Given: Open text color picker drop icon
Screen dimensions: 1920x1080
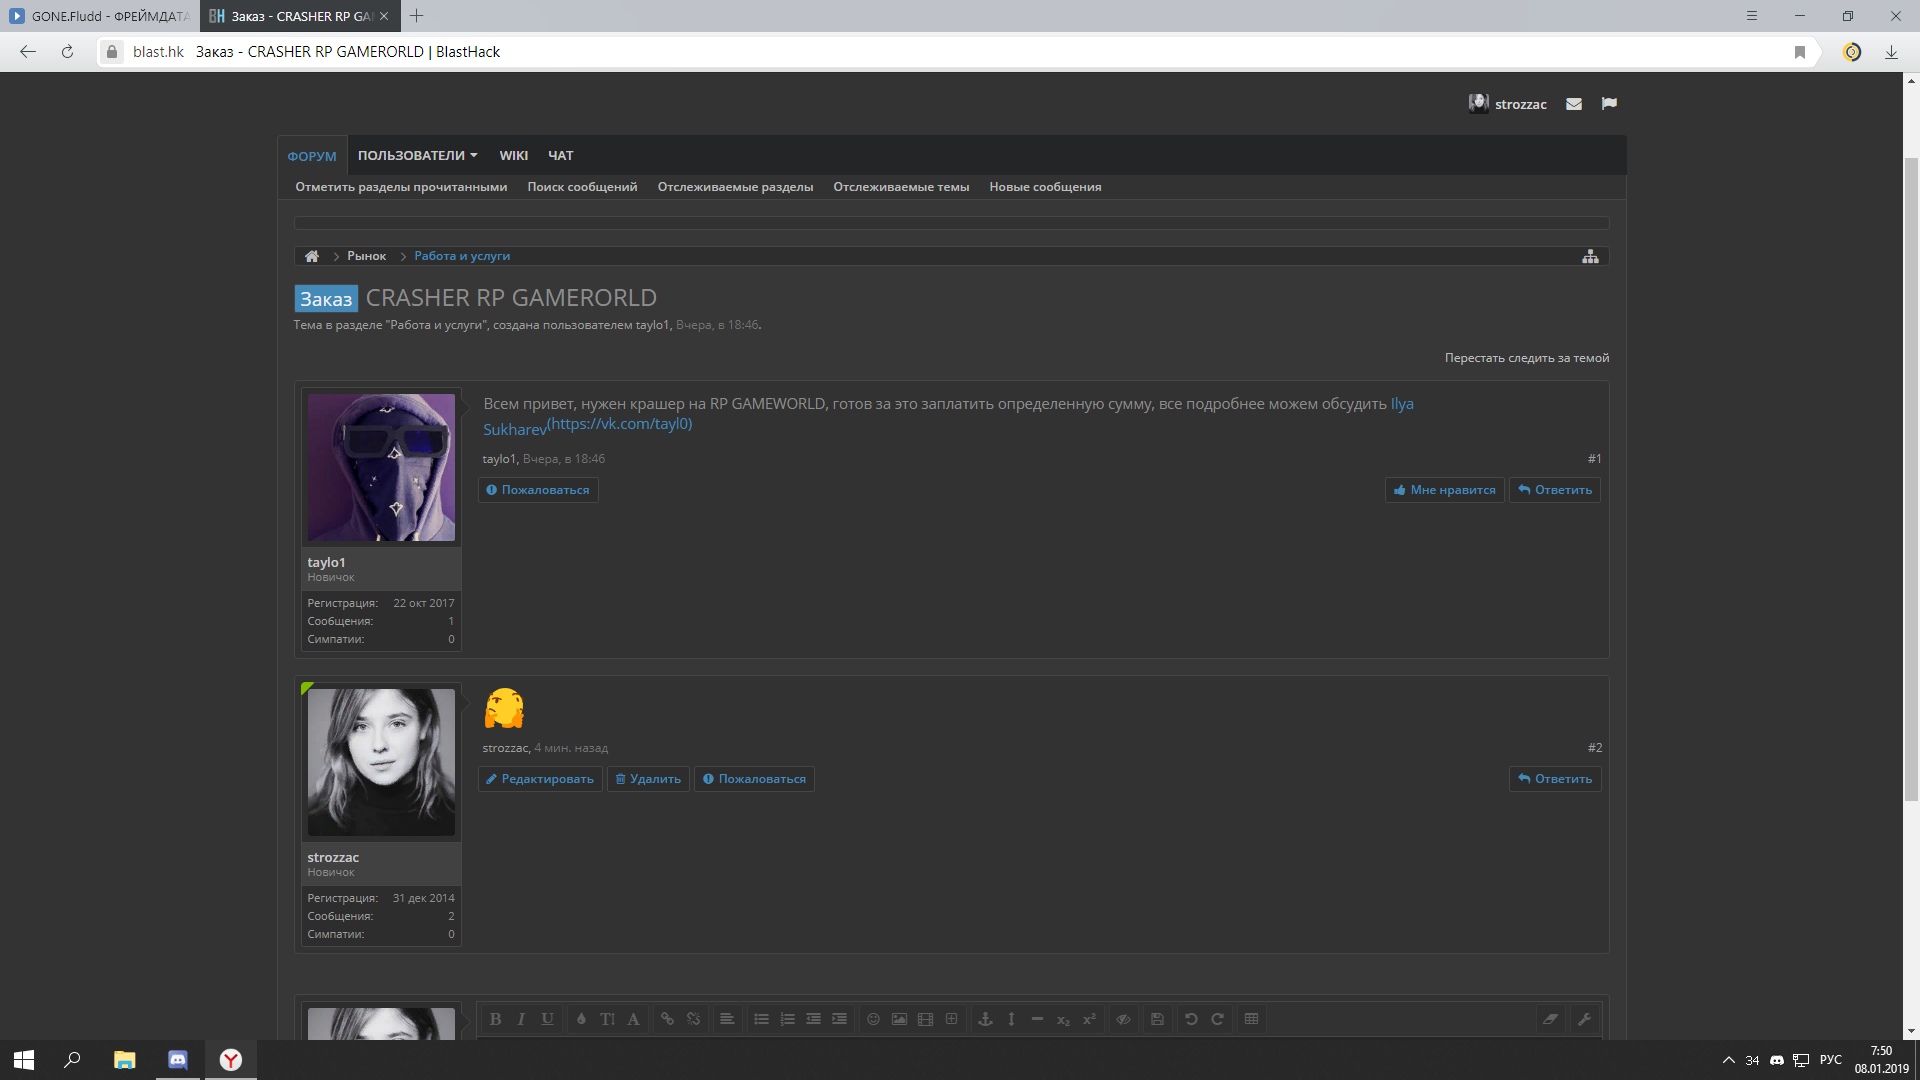Looking at the screenshot, I should coord(581,1019).
